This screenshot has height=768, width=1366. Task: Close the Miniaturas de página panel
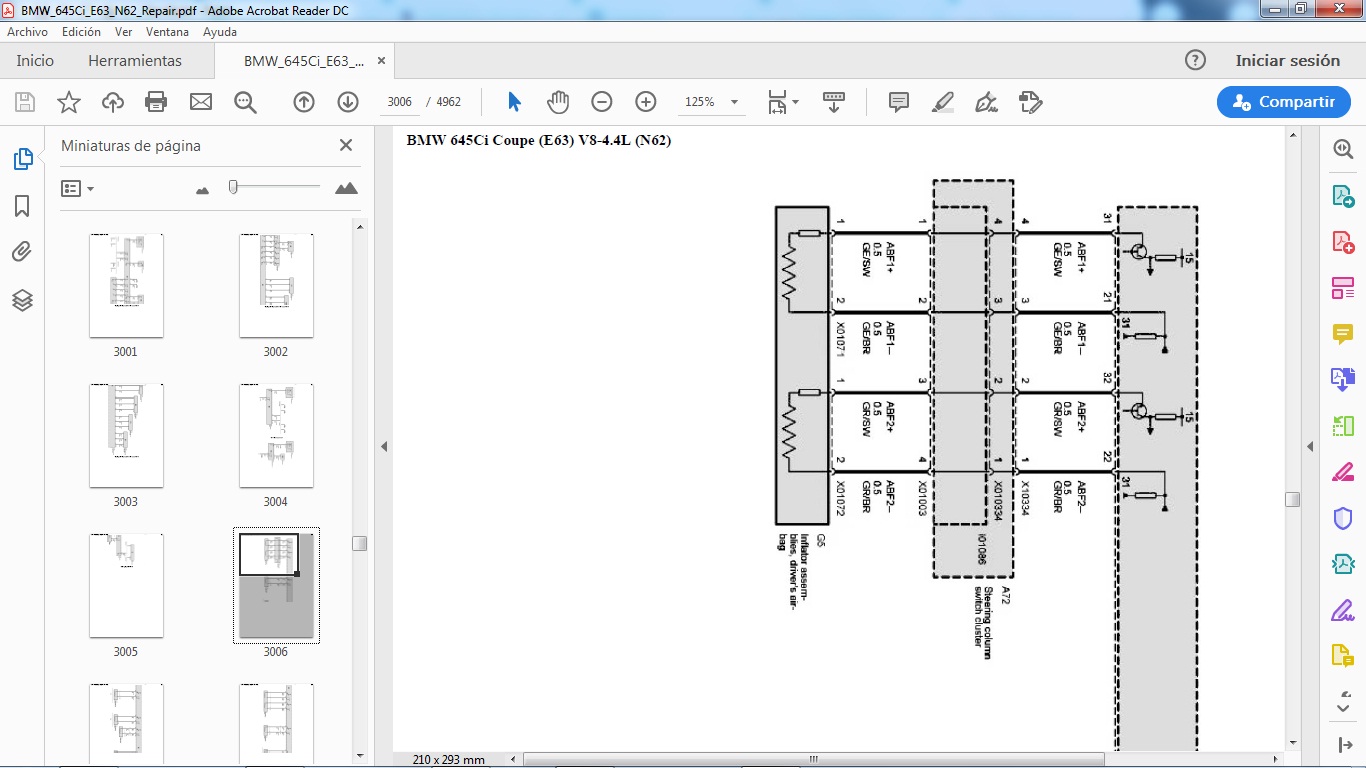[x=346, y=145]
